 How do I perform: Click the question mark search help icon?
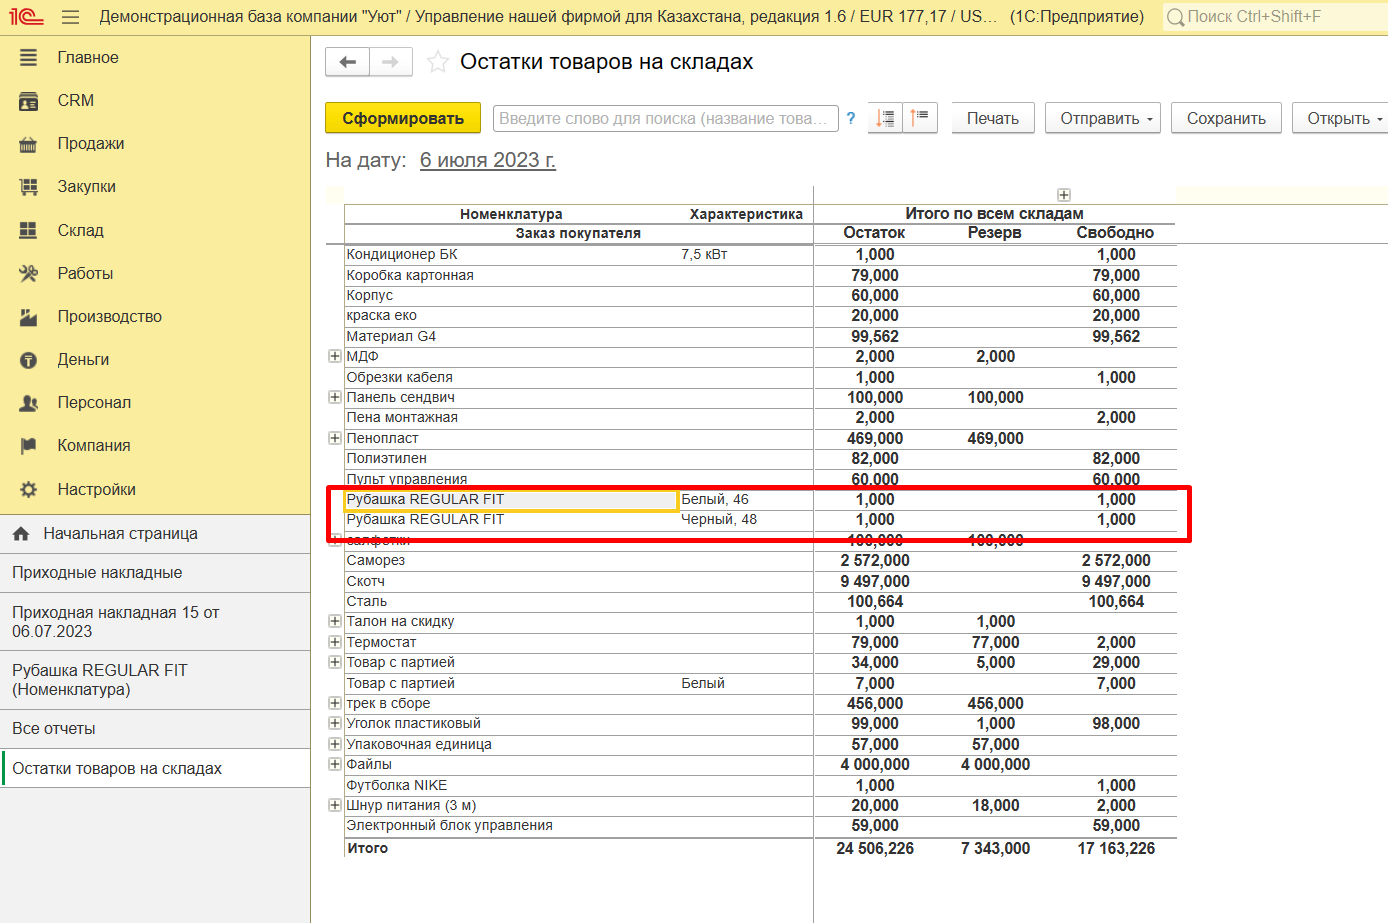click(851, 118)
